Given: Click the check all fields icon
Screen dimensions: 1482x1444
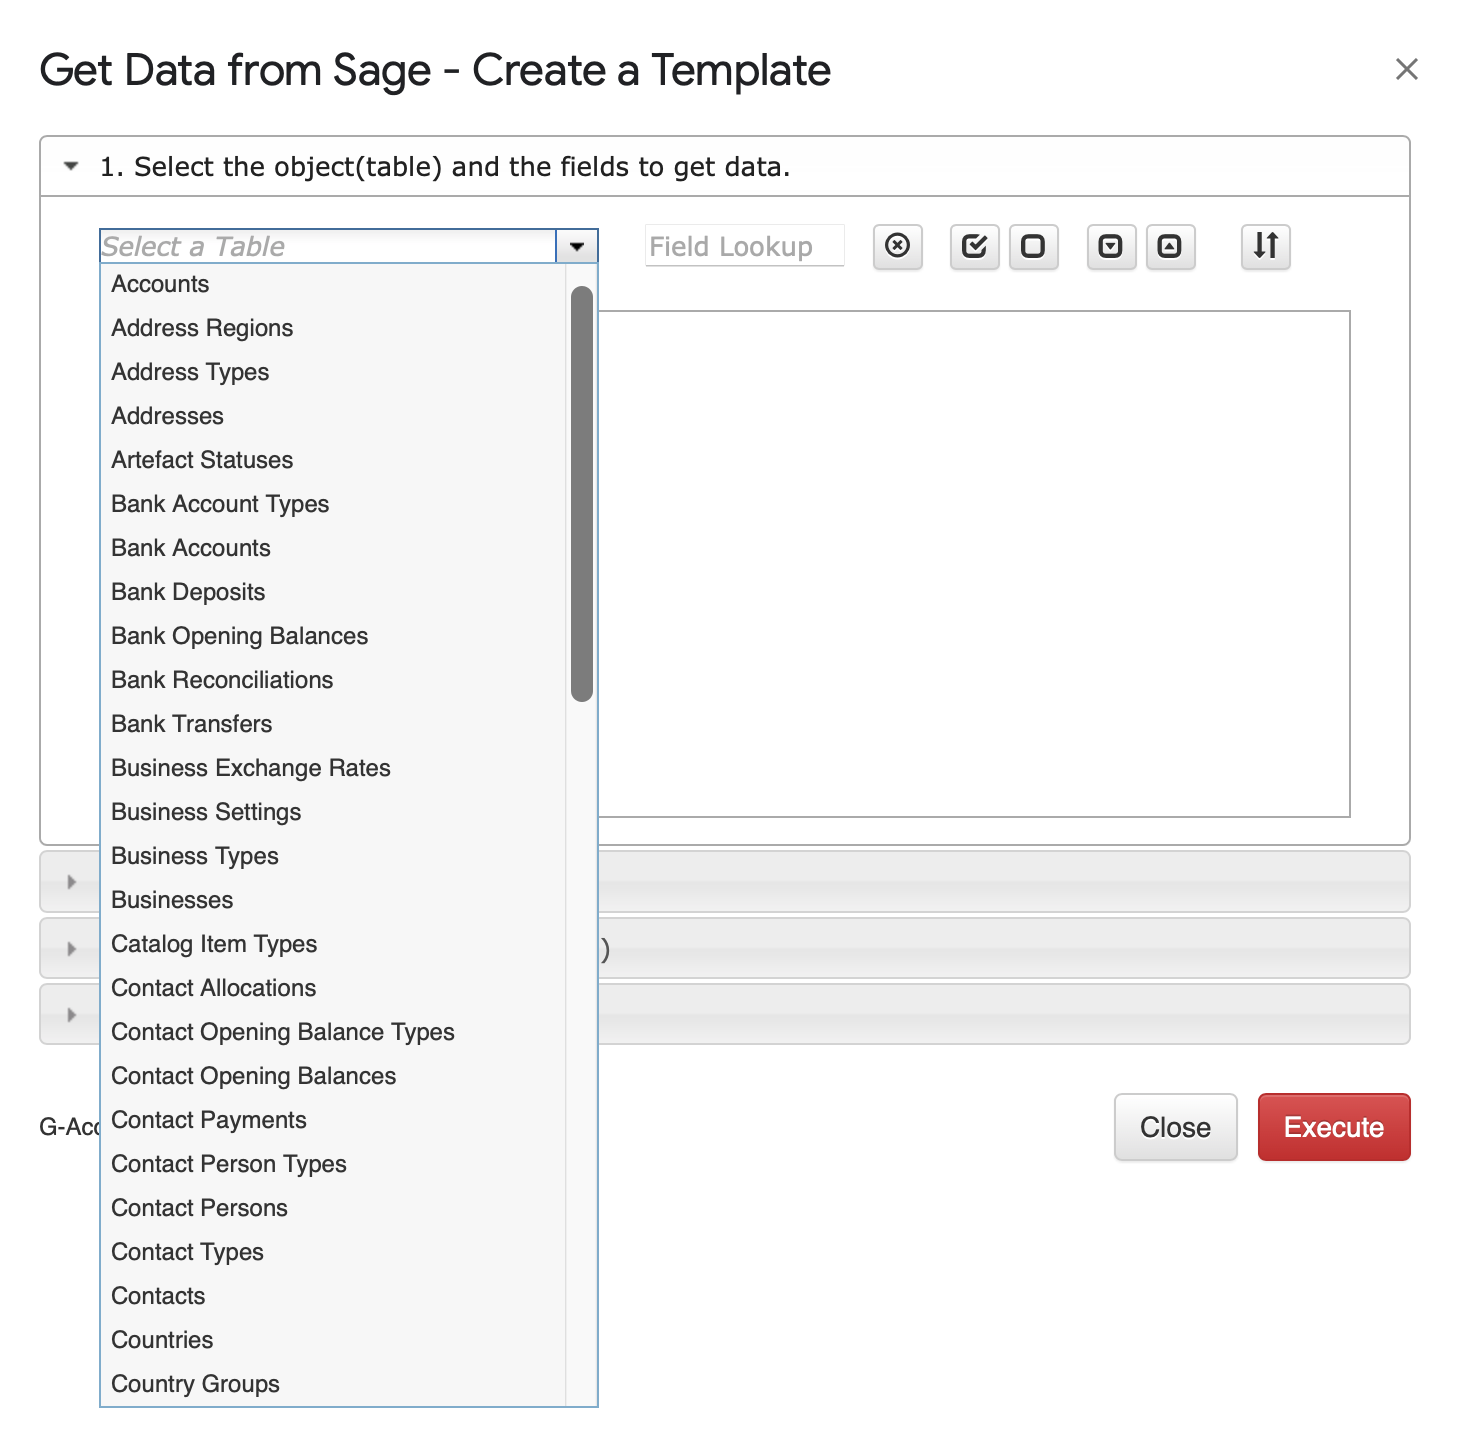Looking at the screenshot, I should [x=974, y=246].
